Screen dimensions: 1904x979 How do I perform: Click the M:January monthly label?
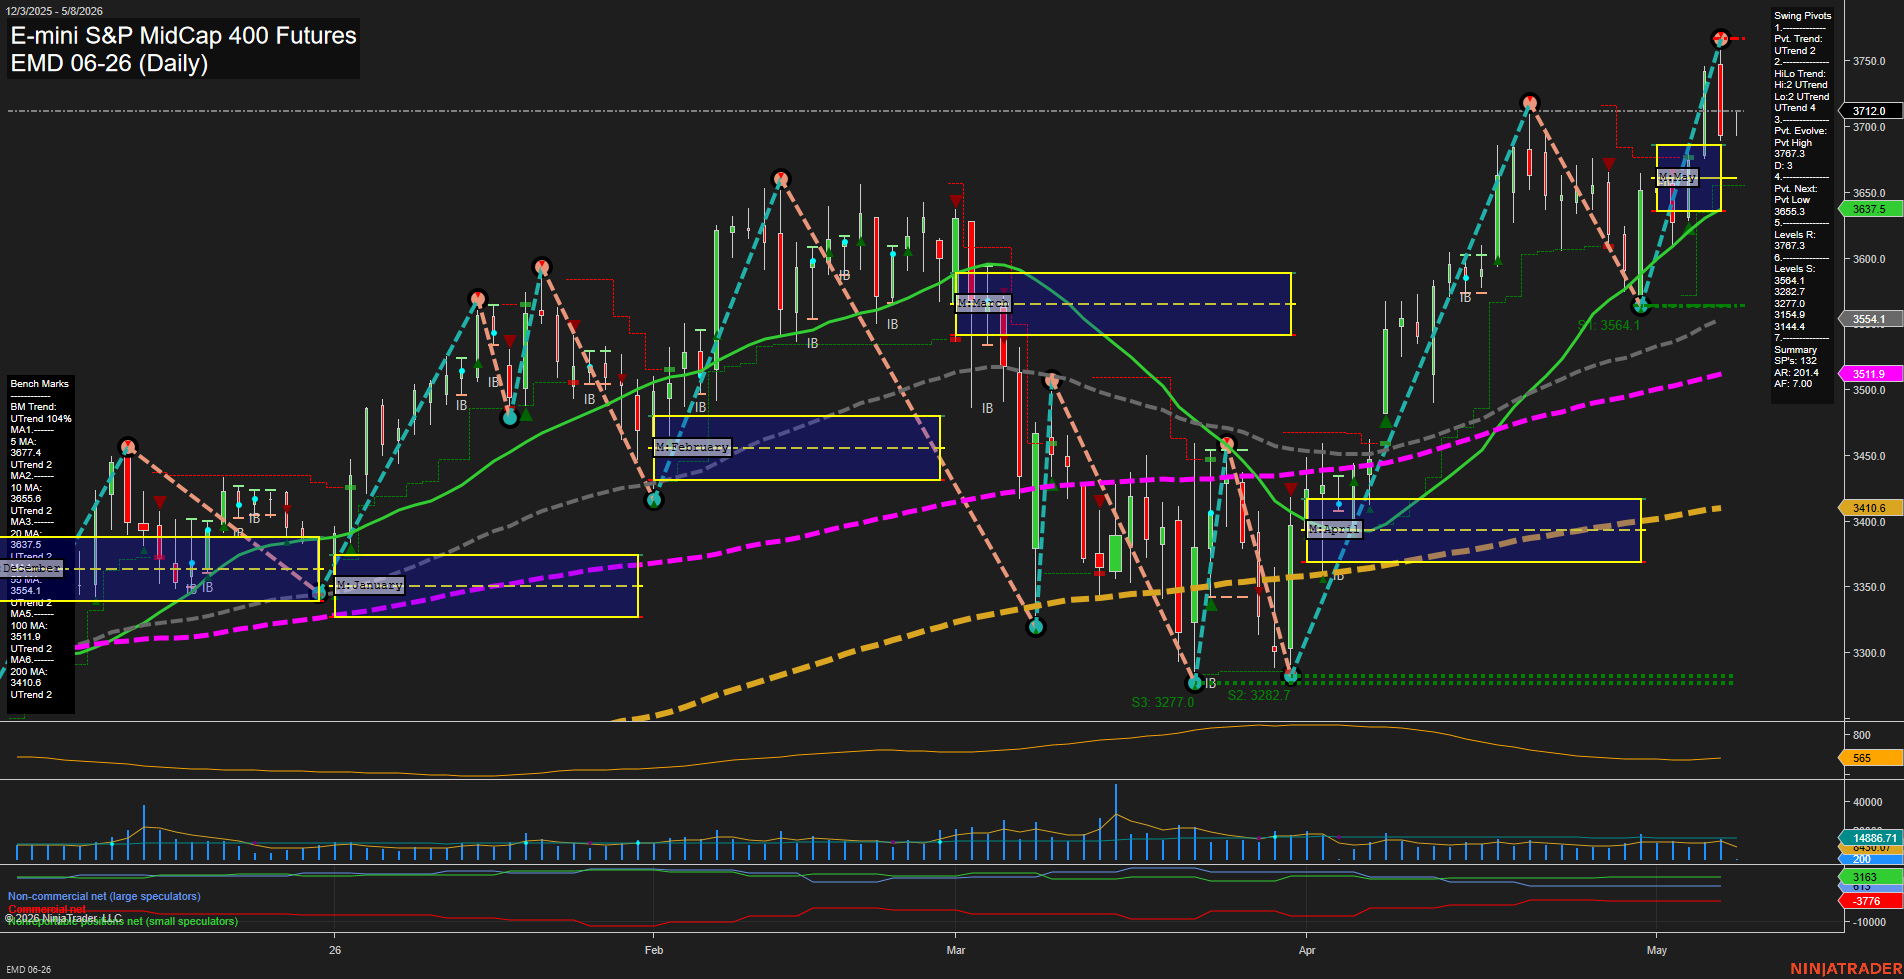point(369,585)
